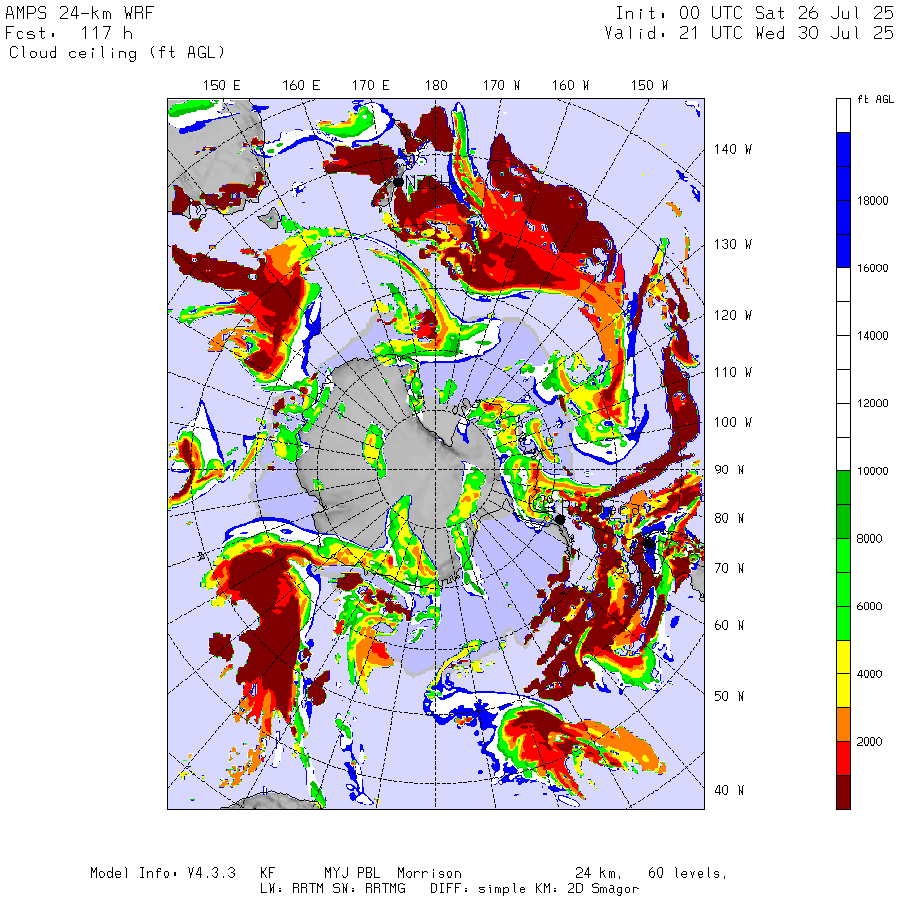Click the '150 W' longitude label
Viewport: 900px width, 900px height.
[x=649, y=86]
